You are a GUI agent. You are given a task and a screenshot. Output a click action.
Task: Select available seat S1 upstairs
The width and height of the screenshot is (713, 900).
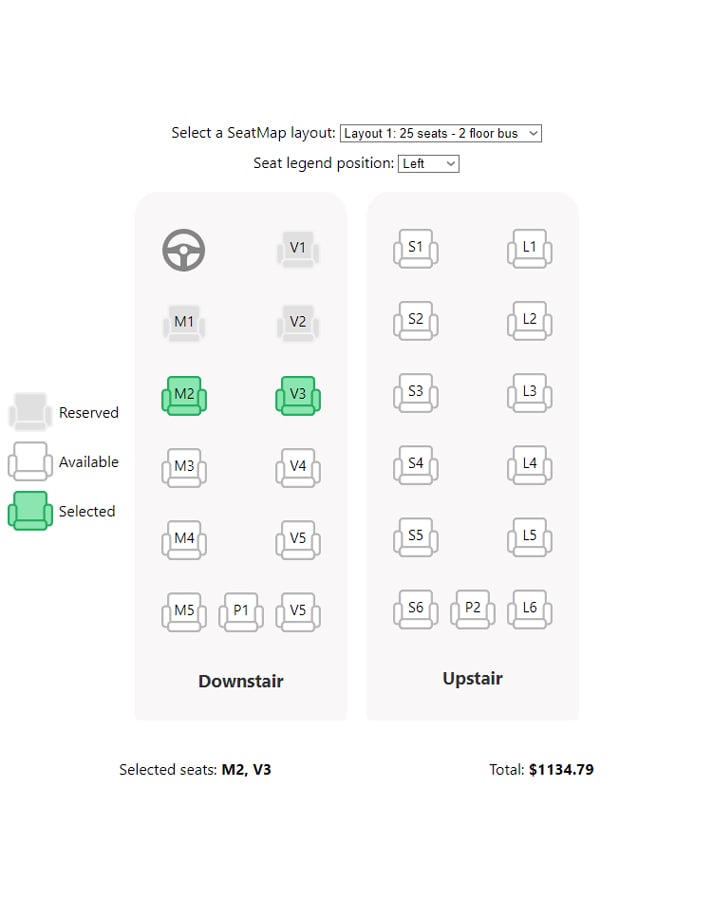pyautogui.click(x=416, y=249)
